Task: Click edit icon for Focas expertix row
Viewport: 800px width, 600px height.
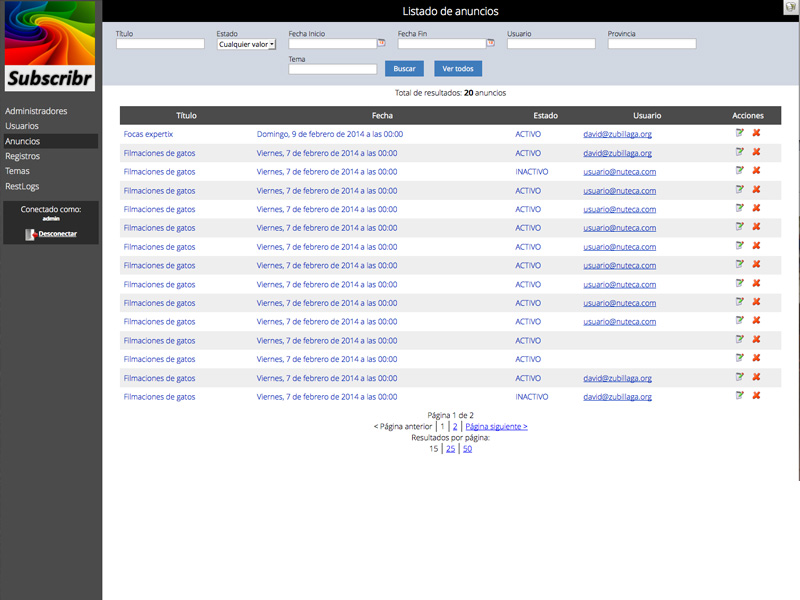Action: [x=739, y=133]
